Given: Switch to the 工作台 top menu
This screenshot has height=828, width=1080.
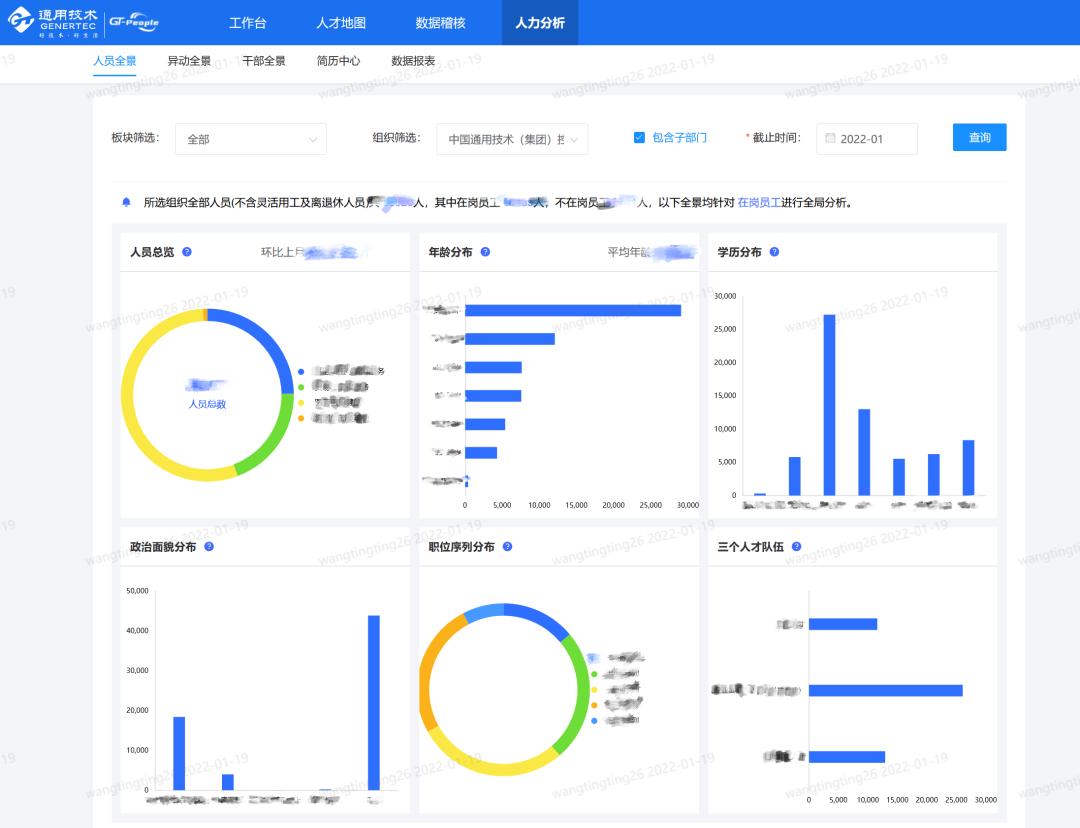Looking at the screenshot, I should coord(247,23).
